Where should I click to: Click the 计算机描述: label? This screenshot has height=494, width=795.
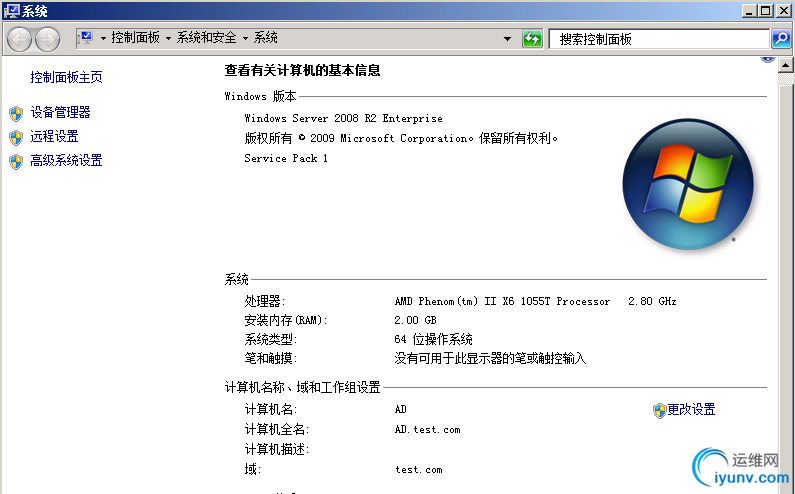(x=277, y=449)
